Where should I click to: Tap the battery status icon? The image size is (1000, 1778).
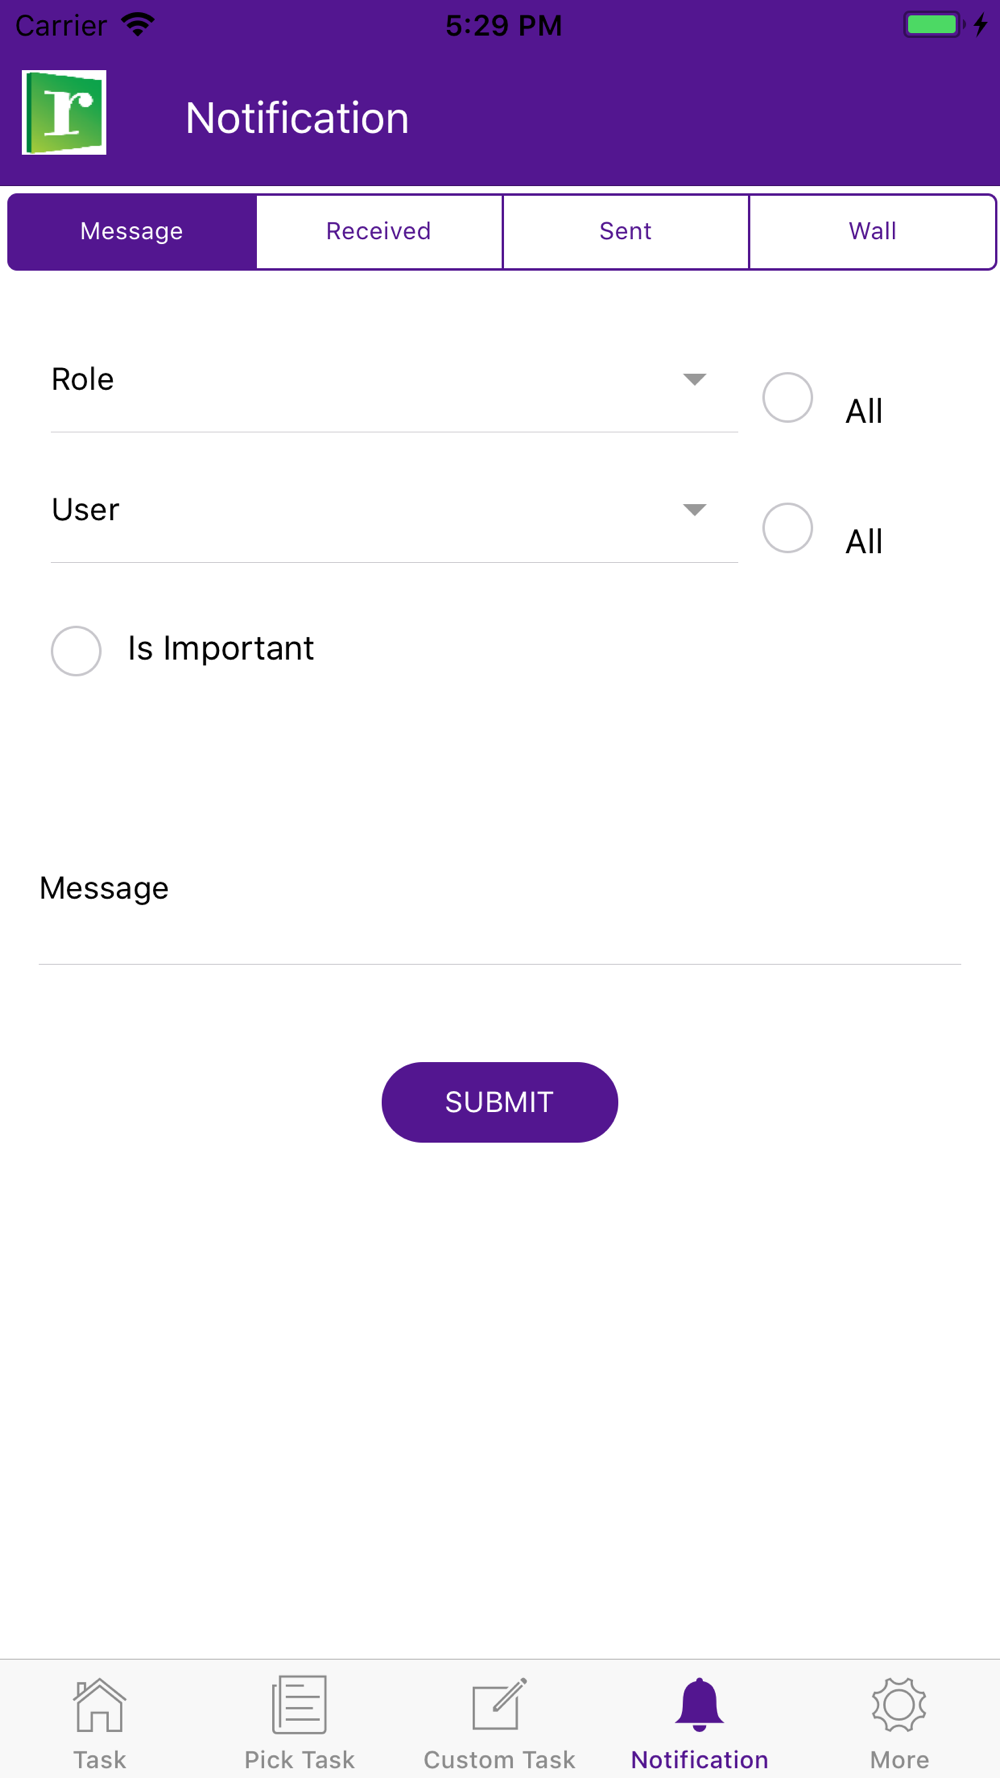coord(934,25)
